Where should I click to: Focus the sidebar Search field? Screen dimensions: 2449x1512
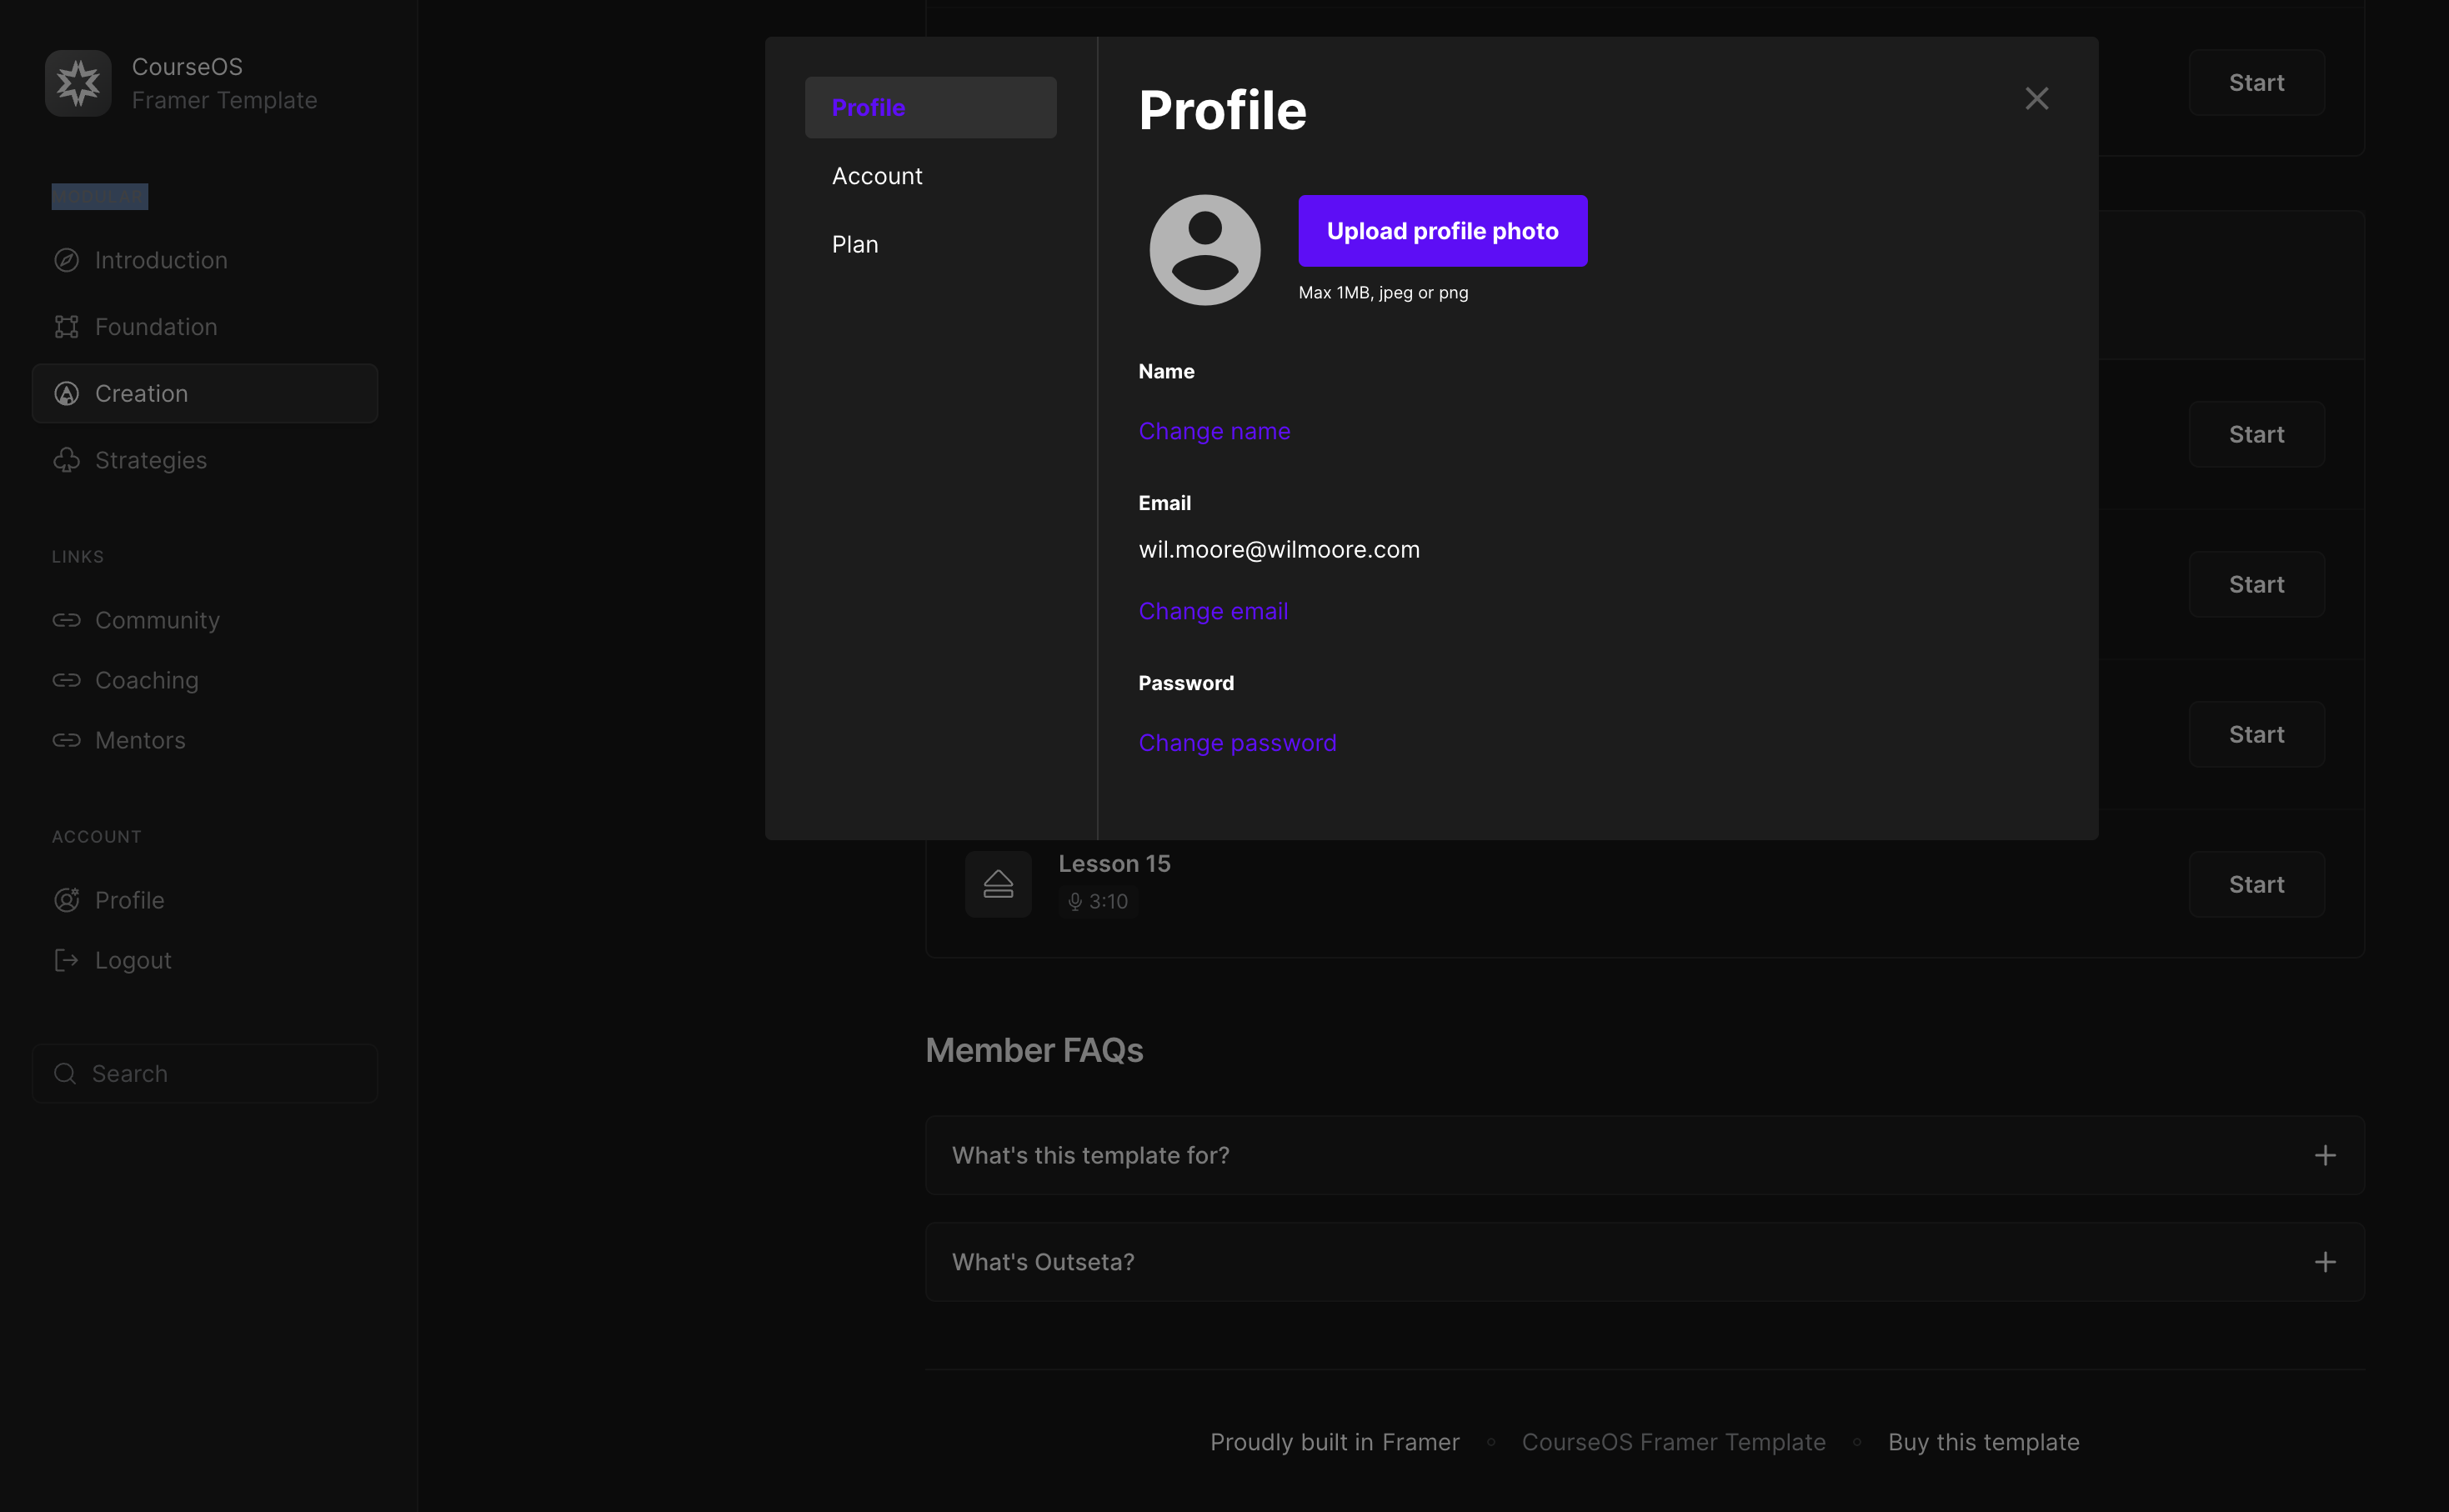tap(205, 1073)
